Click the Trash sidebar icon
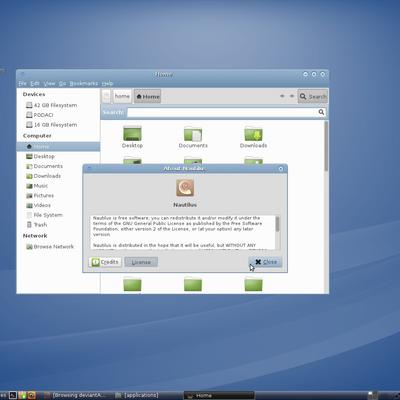The width and height of the screenshot is (400, 400). click(x=29, y=225)
